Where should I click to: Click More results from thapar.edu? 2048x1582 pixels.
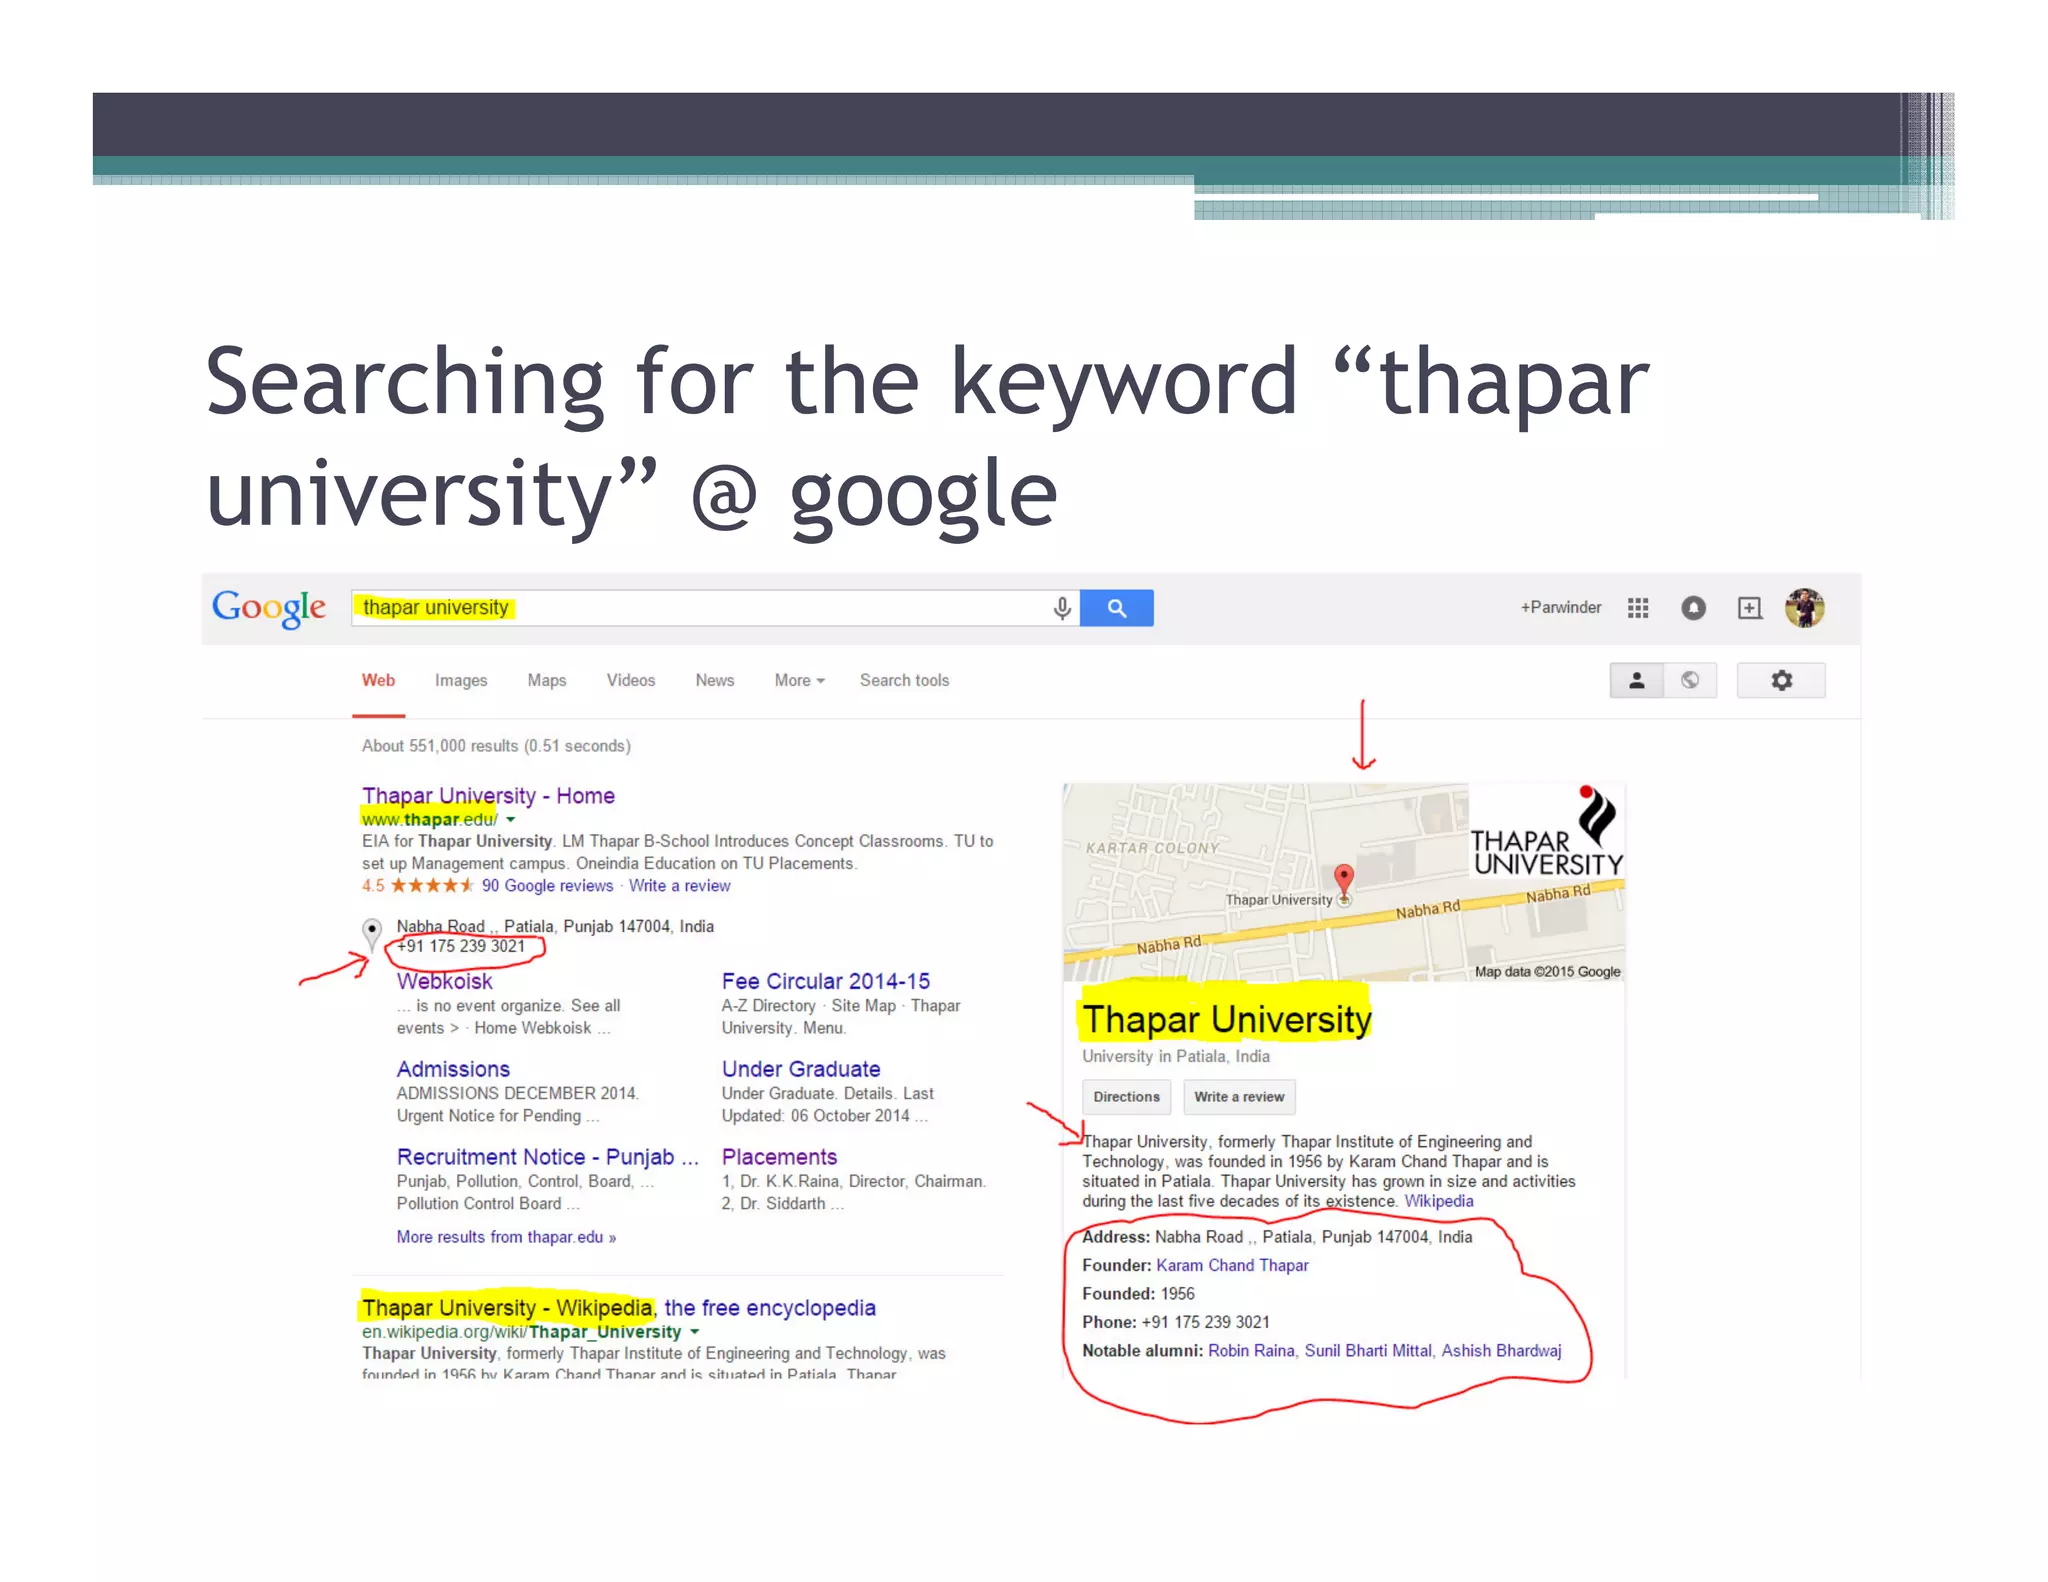pos(506,1237)
